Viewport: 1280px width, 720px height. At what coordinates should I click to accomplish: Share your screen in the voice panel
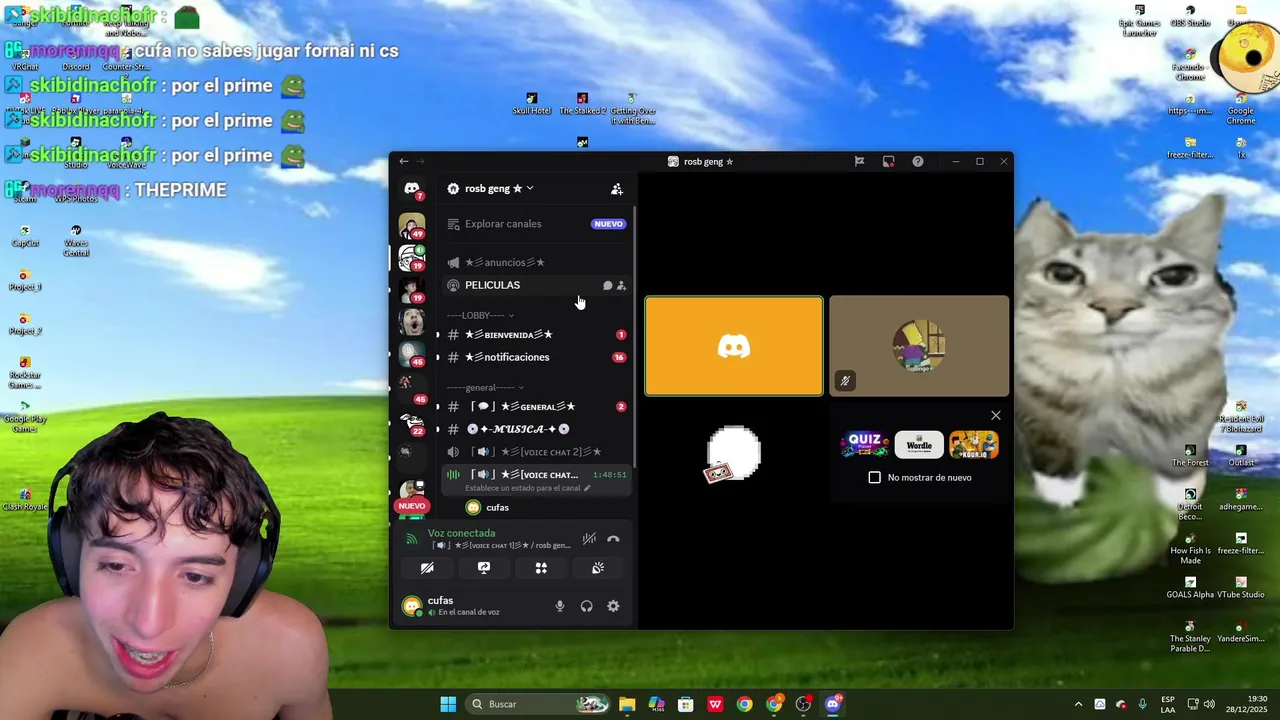pos(484,568)
